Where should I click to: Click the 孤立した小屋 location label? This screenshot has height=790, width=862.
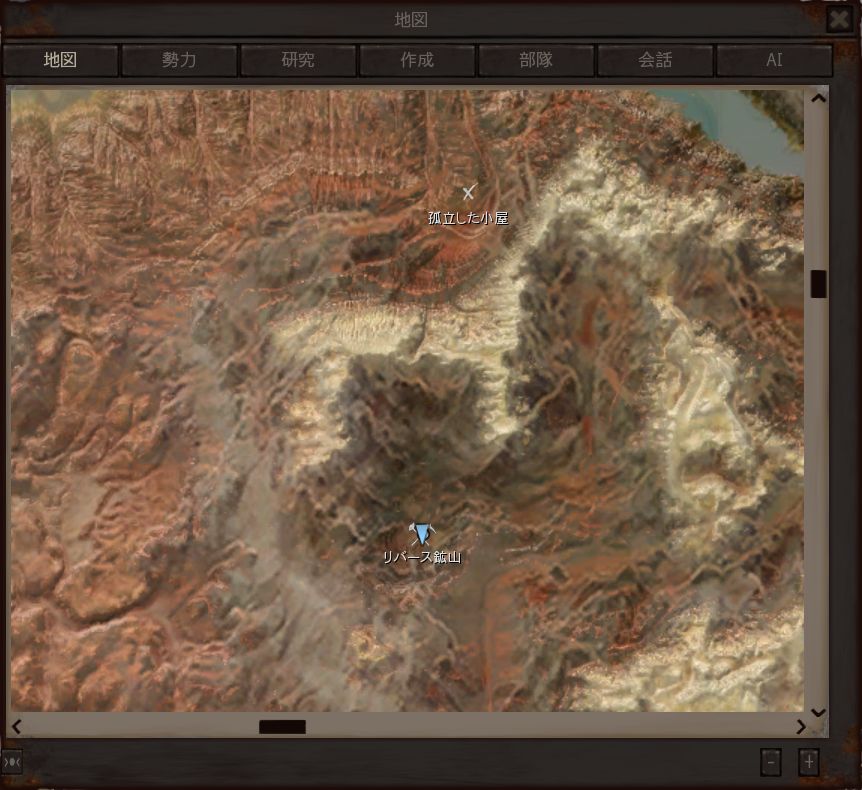[468, 218]
